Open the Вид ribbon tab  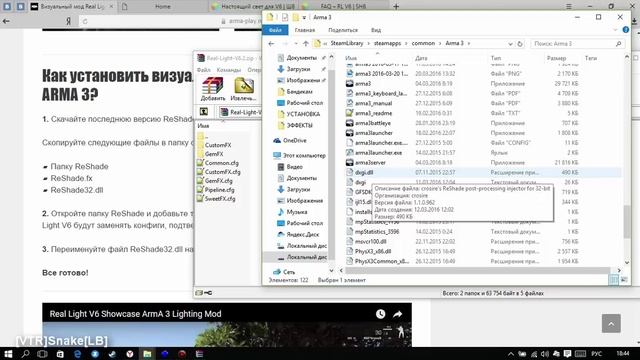click(x=376, y=30)
